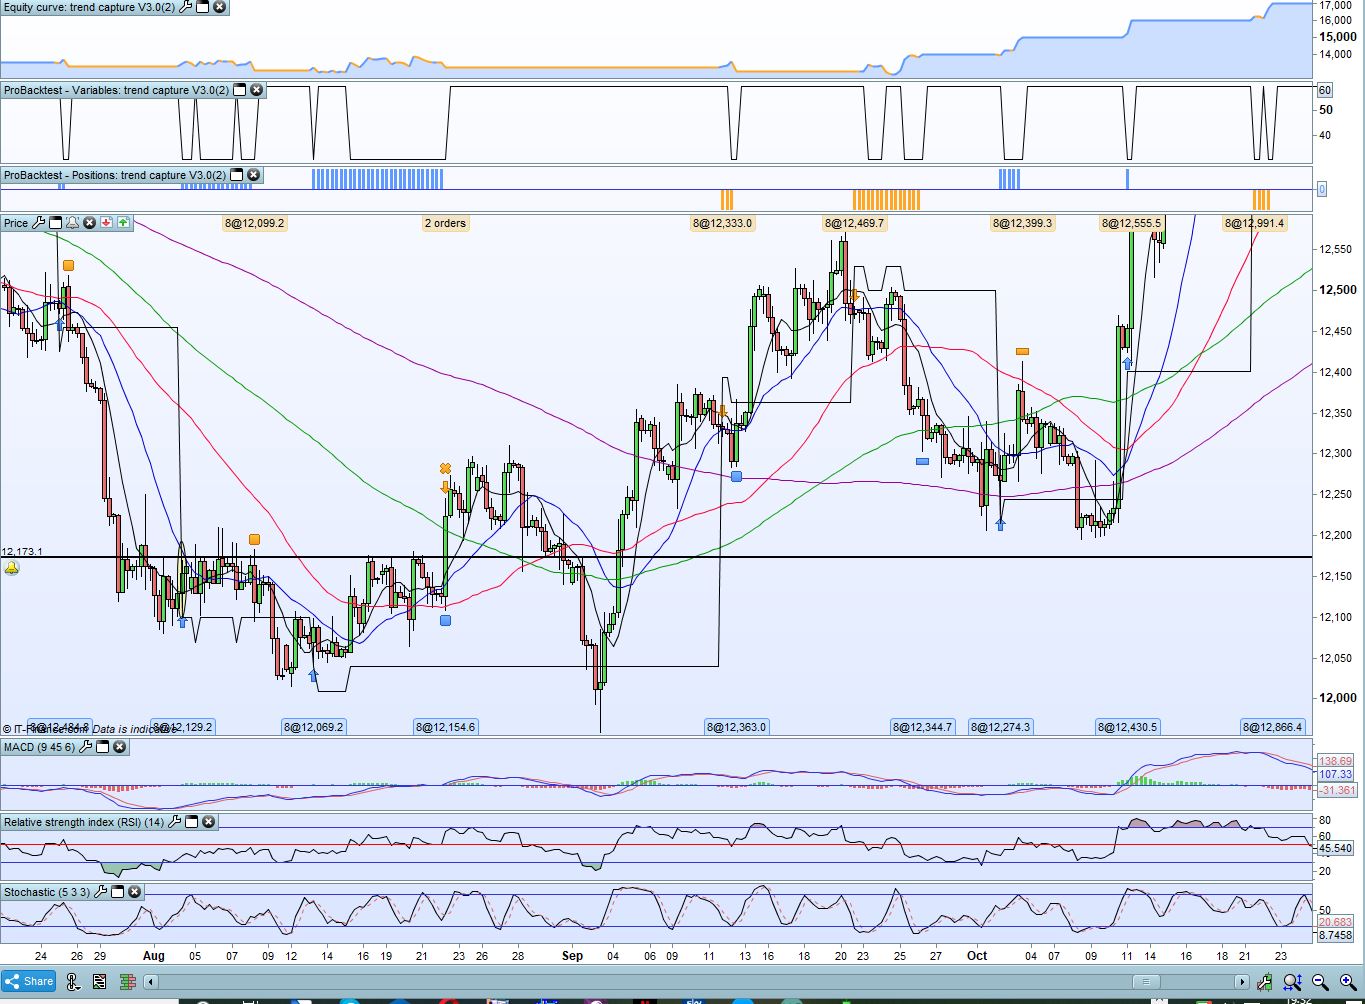The height and width of the screenshot is (1004, 1365).
Task: Open Equity curve panel settings wrench
Action: [x=185, y=7]
